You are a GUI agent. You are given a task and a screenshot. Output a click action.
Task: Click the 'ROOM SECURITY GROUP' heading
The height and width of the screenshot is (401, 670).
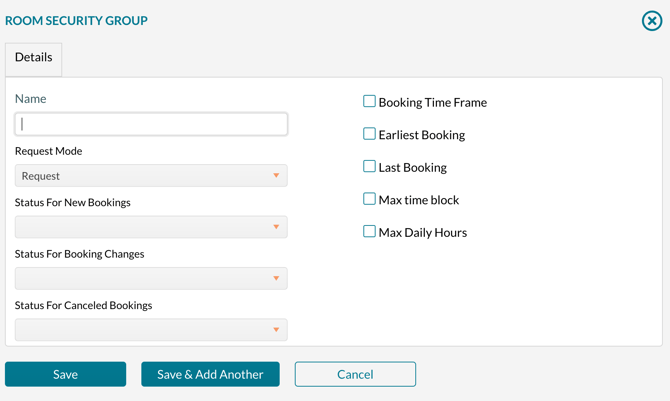tap(76, 20)
